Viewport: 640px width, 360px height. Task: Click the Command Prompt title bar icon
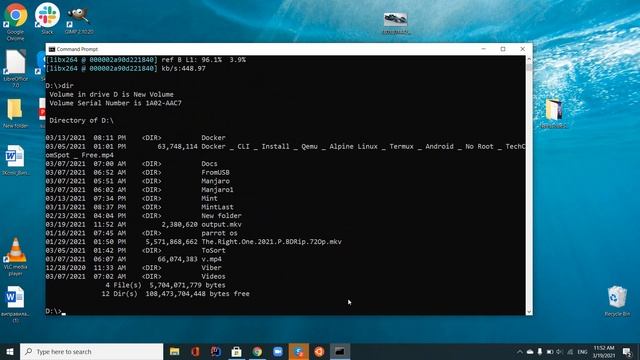coord(52,49)
